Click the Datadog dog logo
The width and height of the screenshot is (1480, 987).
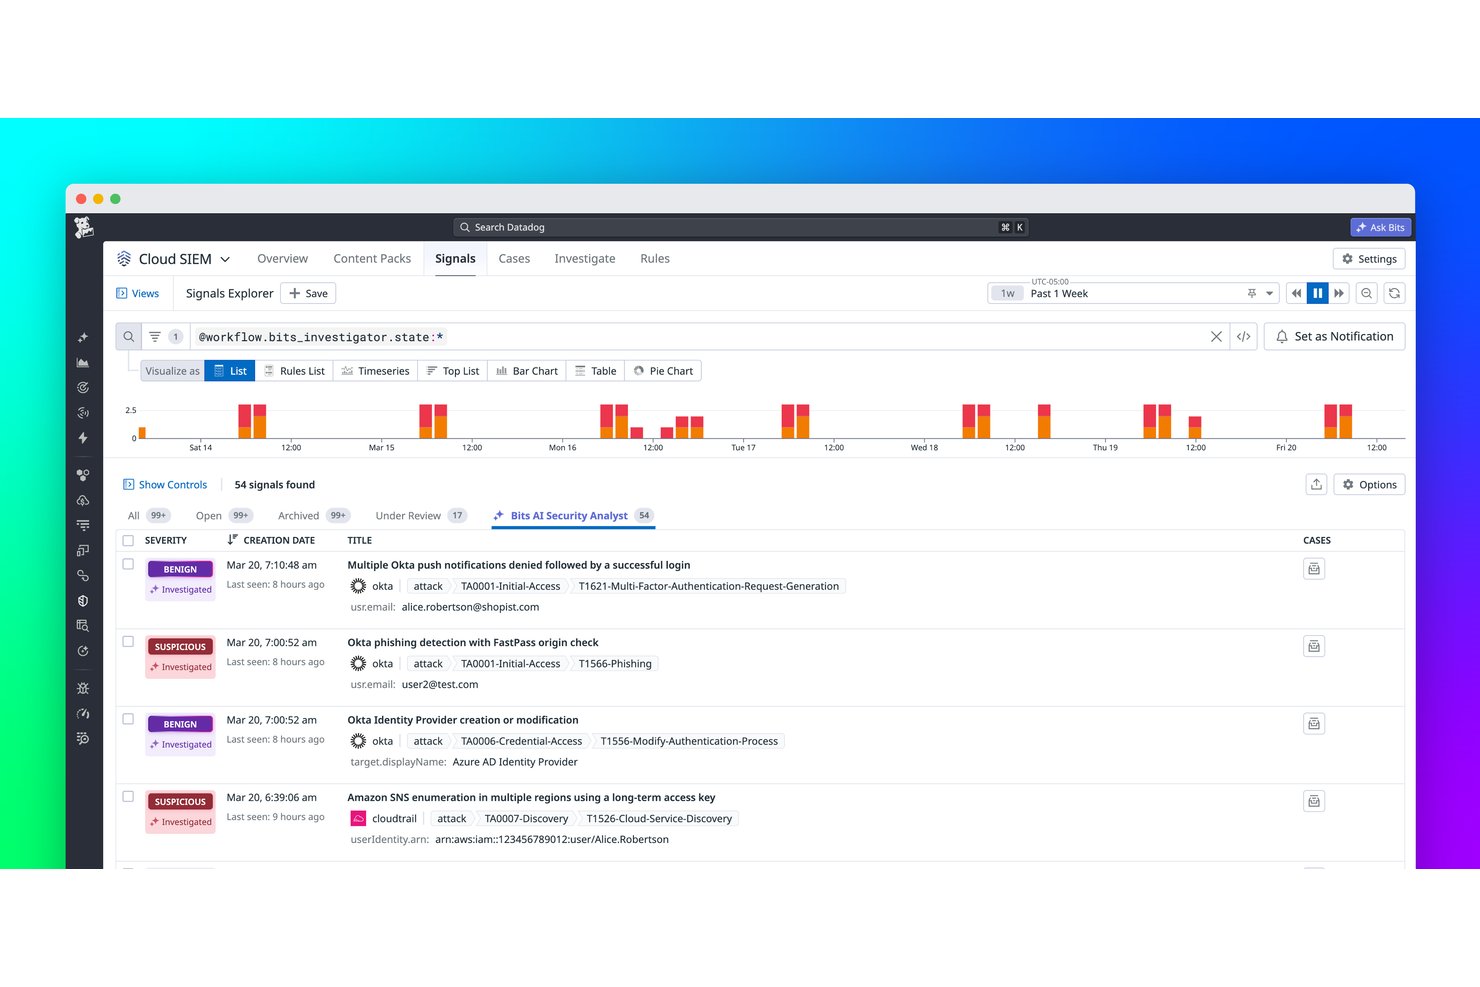coord(84,228)
